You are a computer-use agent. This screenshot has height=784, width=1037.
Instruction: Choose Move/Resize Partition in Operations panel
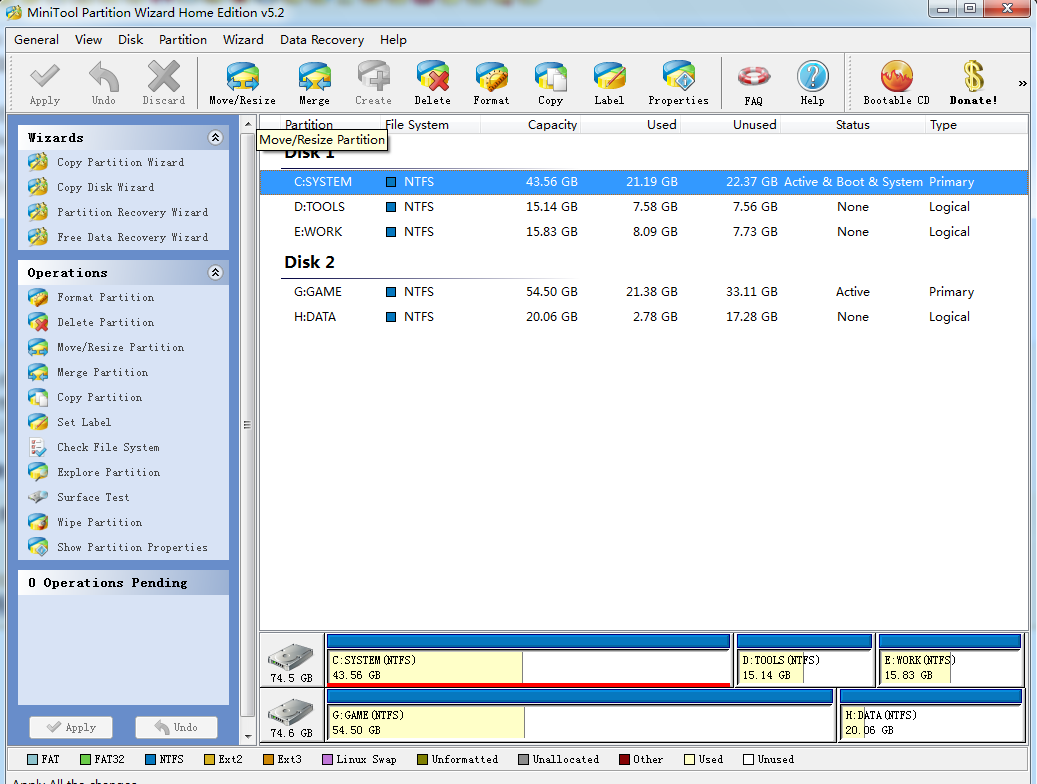point(120,347)
